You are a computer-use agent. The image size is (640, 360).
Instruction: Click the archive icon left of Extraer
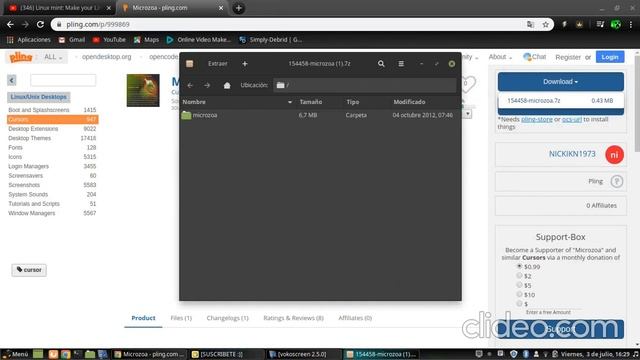pyautogui.click(x=189, y=64)
